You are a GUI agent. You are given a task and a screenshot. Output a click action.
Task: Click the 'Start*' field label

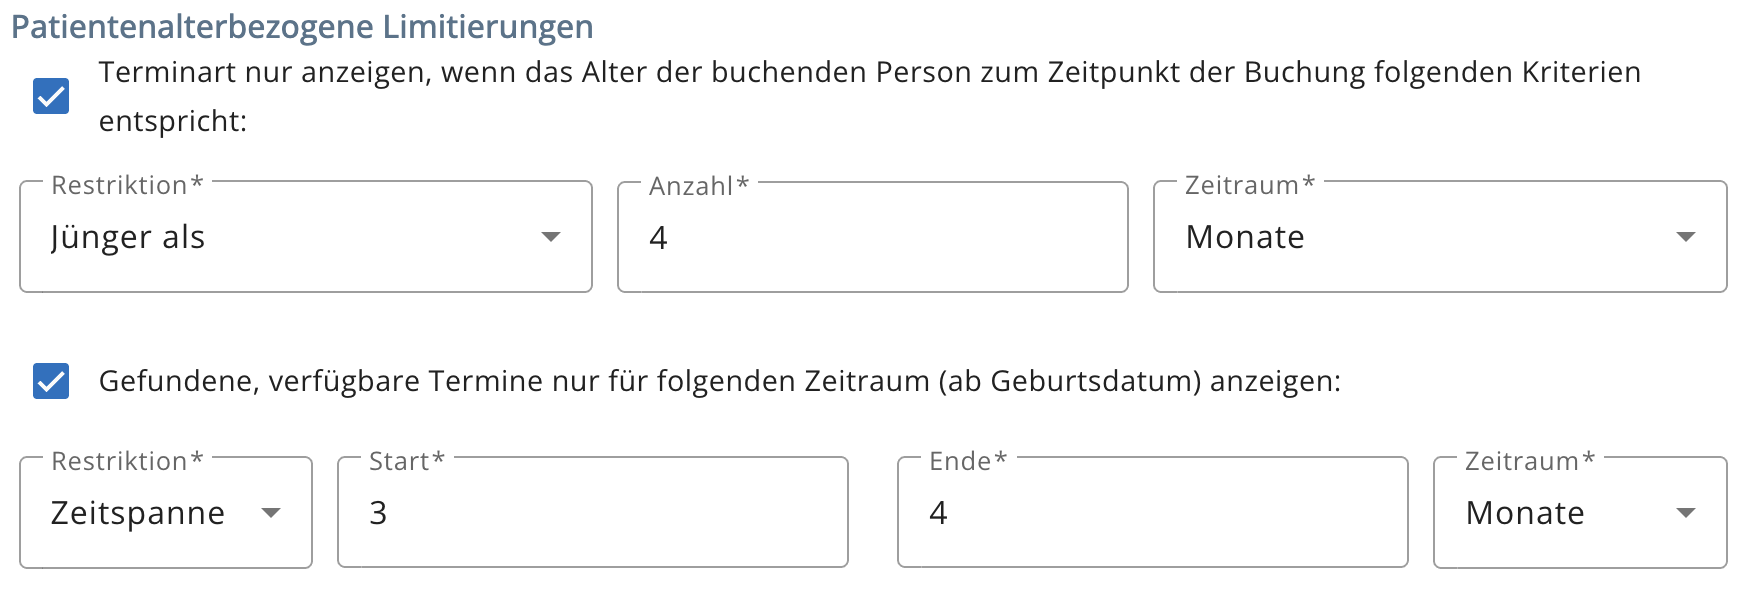tap(406, 461)
